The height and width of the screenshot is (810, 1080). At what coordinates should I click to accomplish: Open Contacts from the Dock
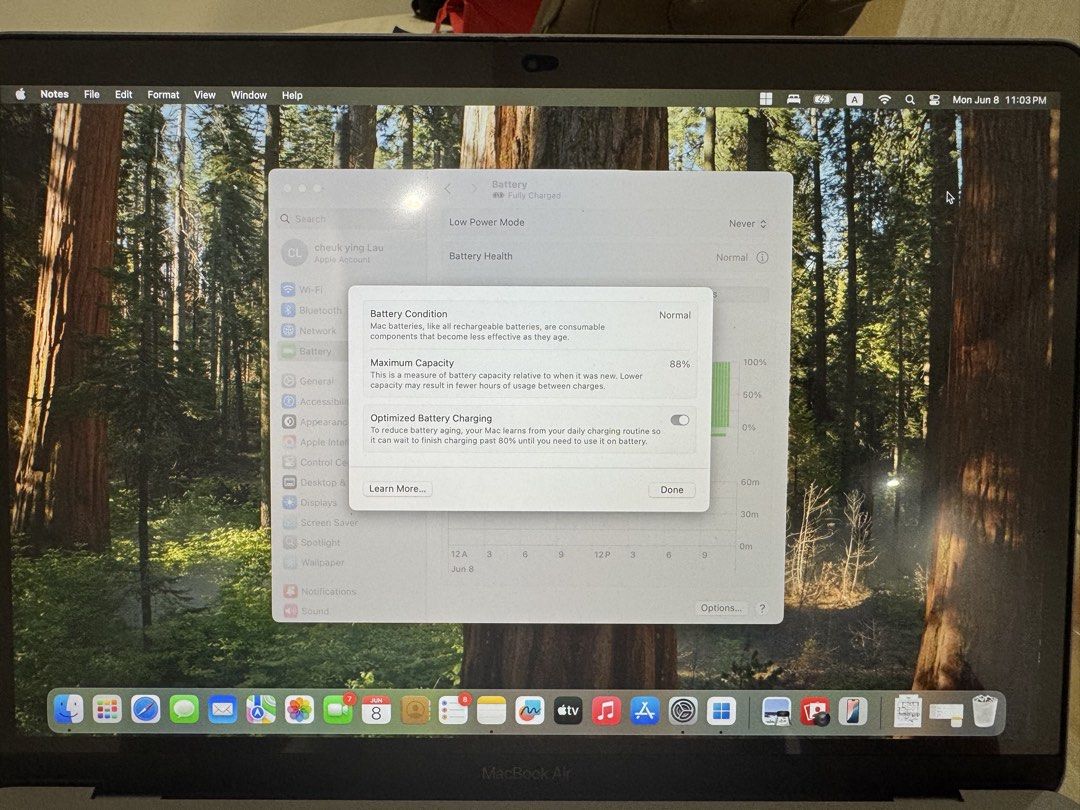[x=415, y=710]
